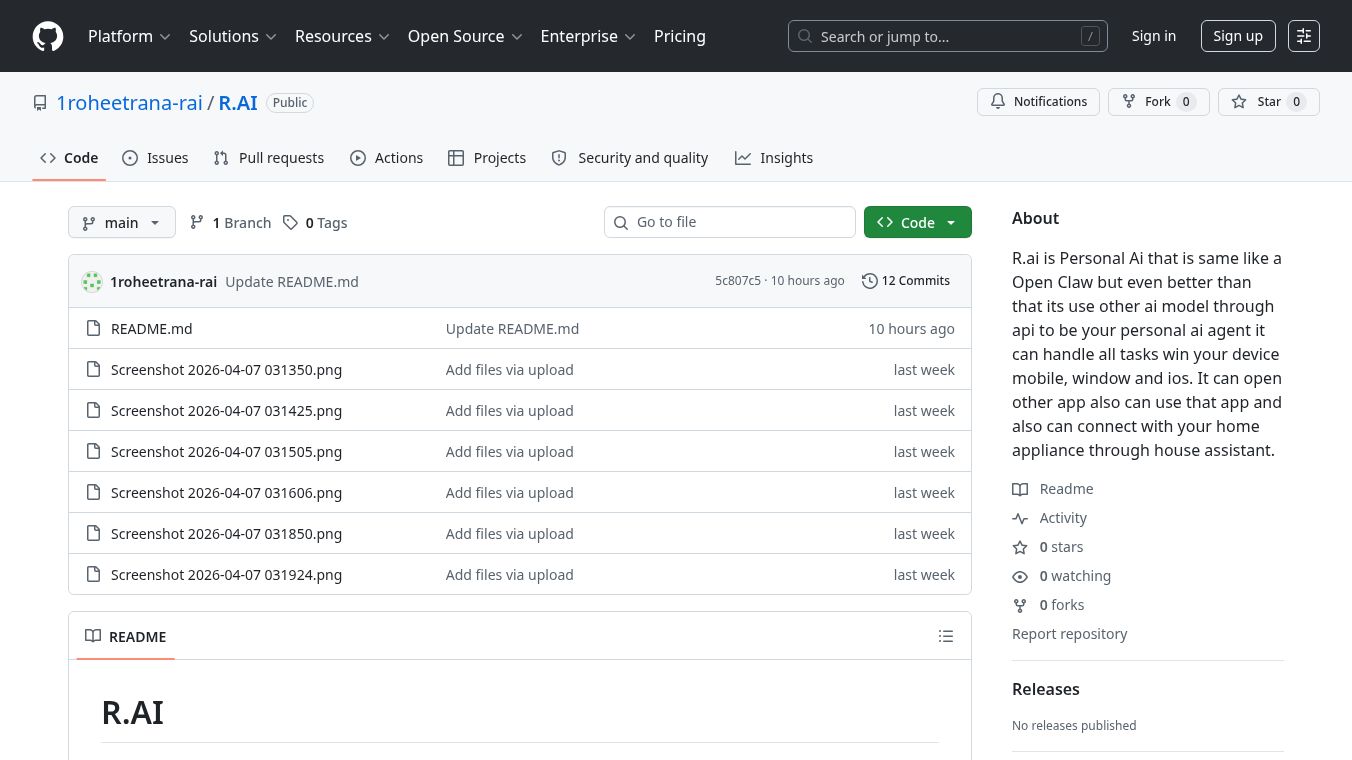Screen dimensions: 1352x760
Task: View the 0 Tags list
Action: (315, 223)
